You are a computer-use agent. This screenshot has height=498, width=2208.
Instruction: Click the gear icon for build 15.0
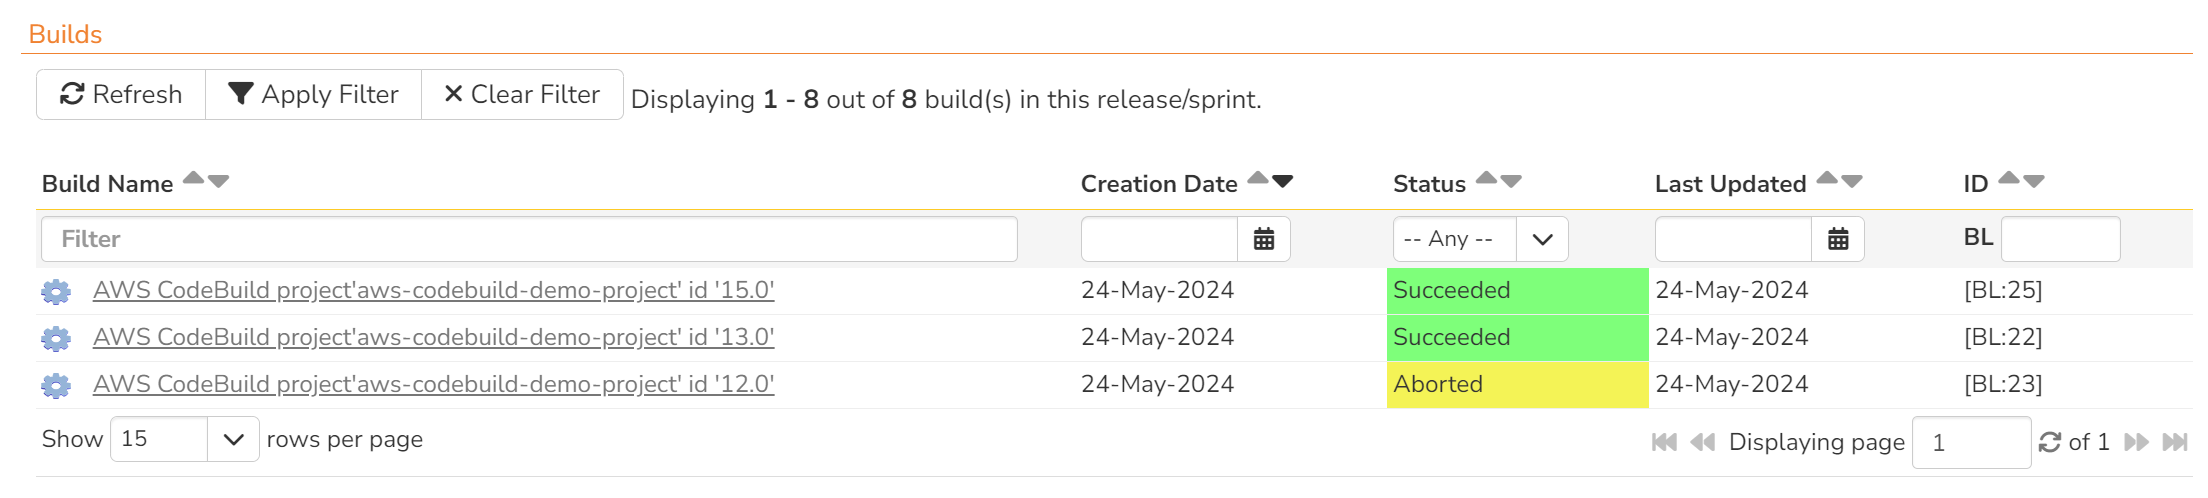pos(56,291)
